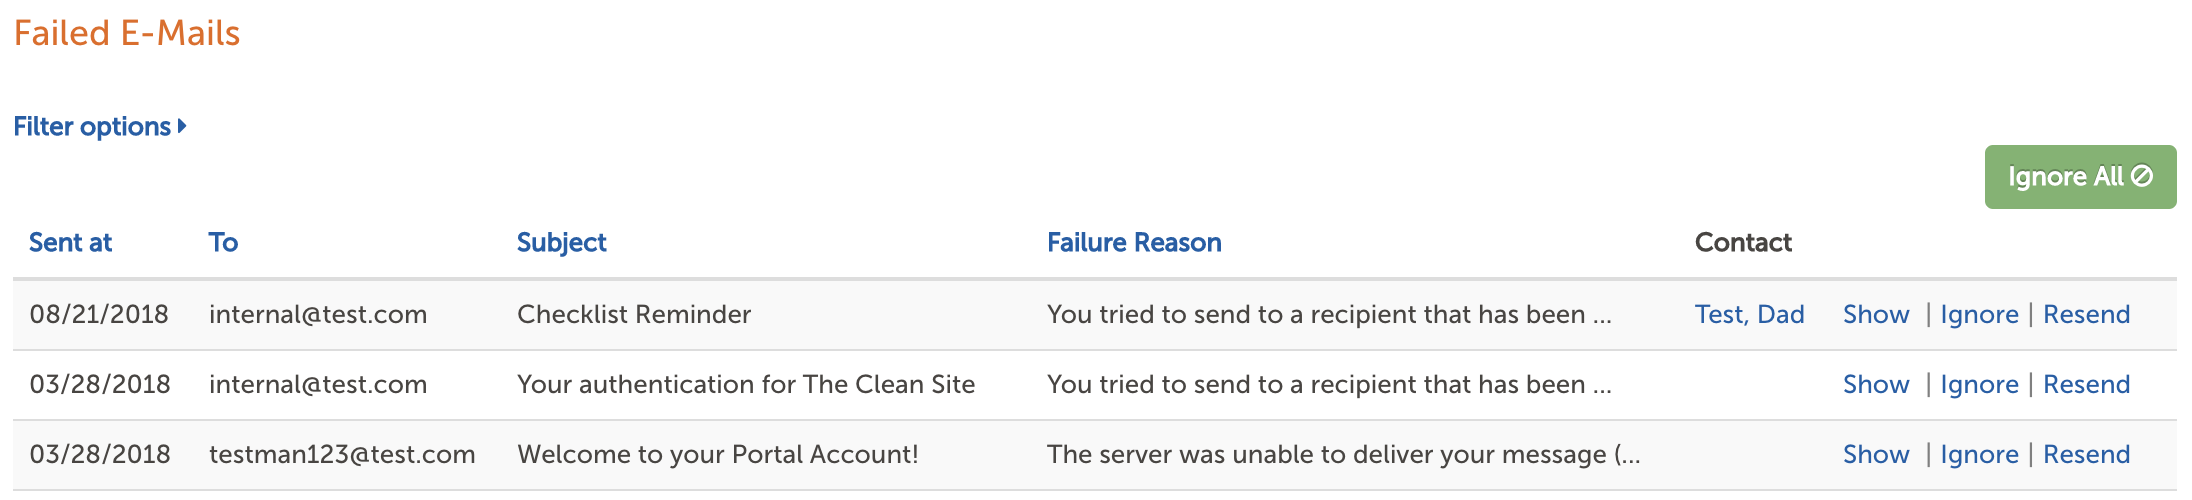The image size is (2192, 500).
Task: Resend the Clean Site authentication email
Action: (x=2086, y=385)
